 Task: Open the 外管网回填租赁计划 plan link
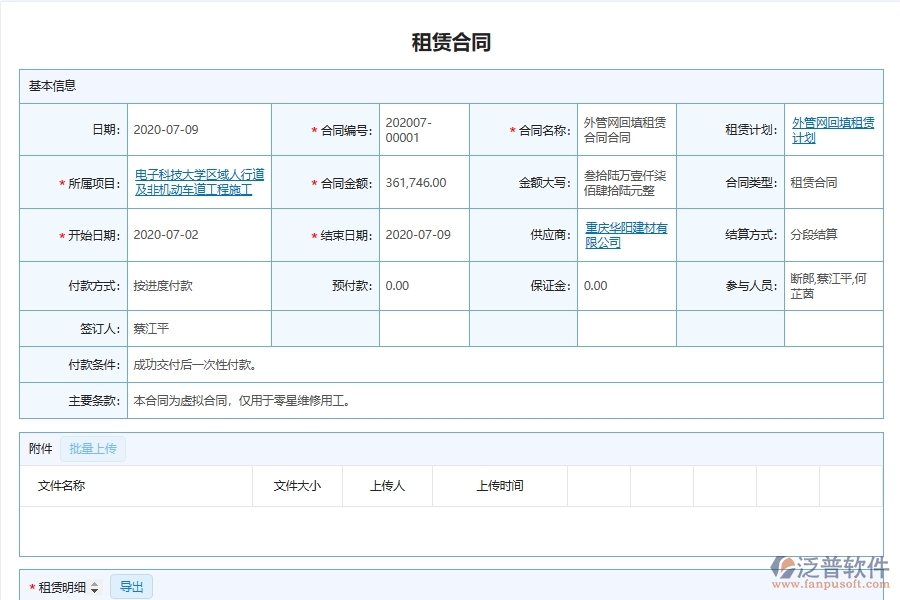click(x=833, y=128)
